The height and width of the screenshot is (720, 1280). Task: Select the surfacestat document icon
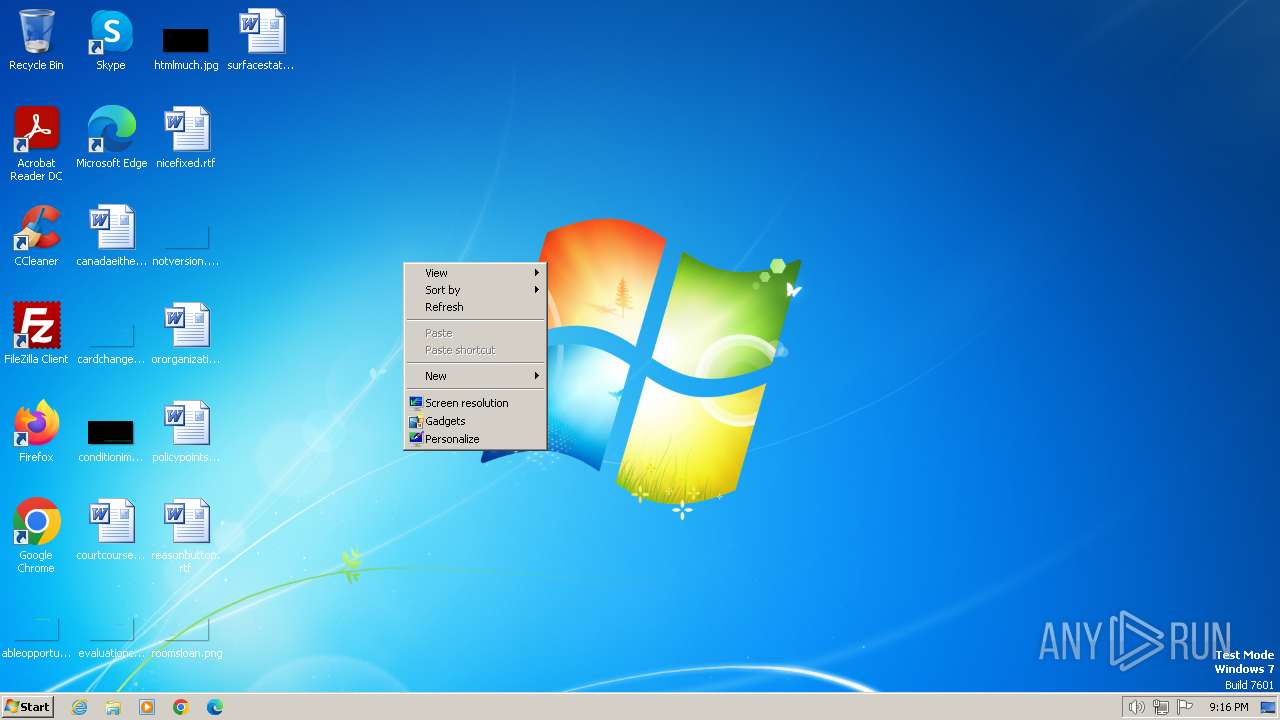pyautogui.click(x=261, y=40)
